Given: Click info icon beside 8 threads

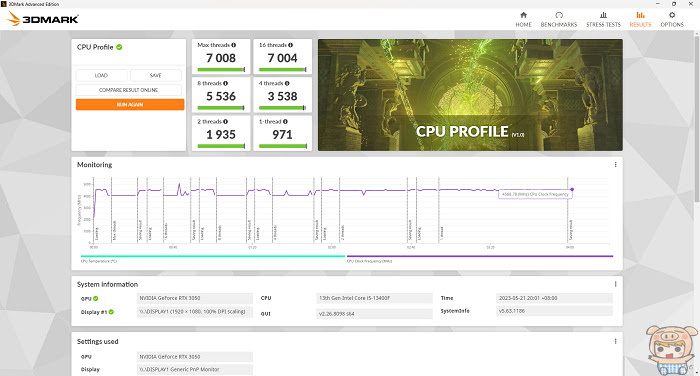Looking at the screenshot, I should tap(225, 84).
